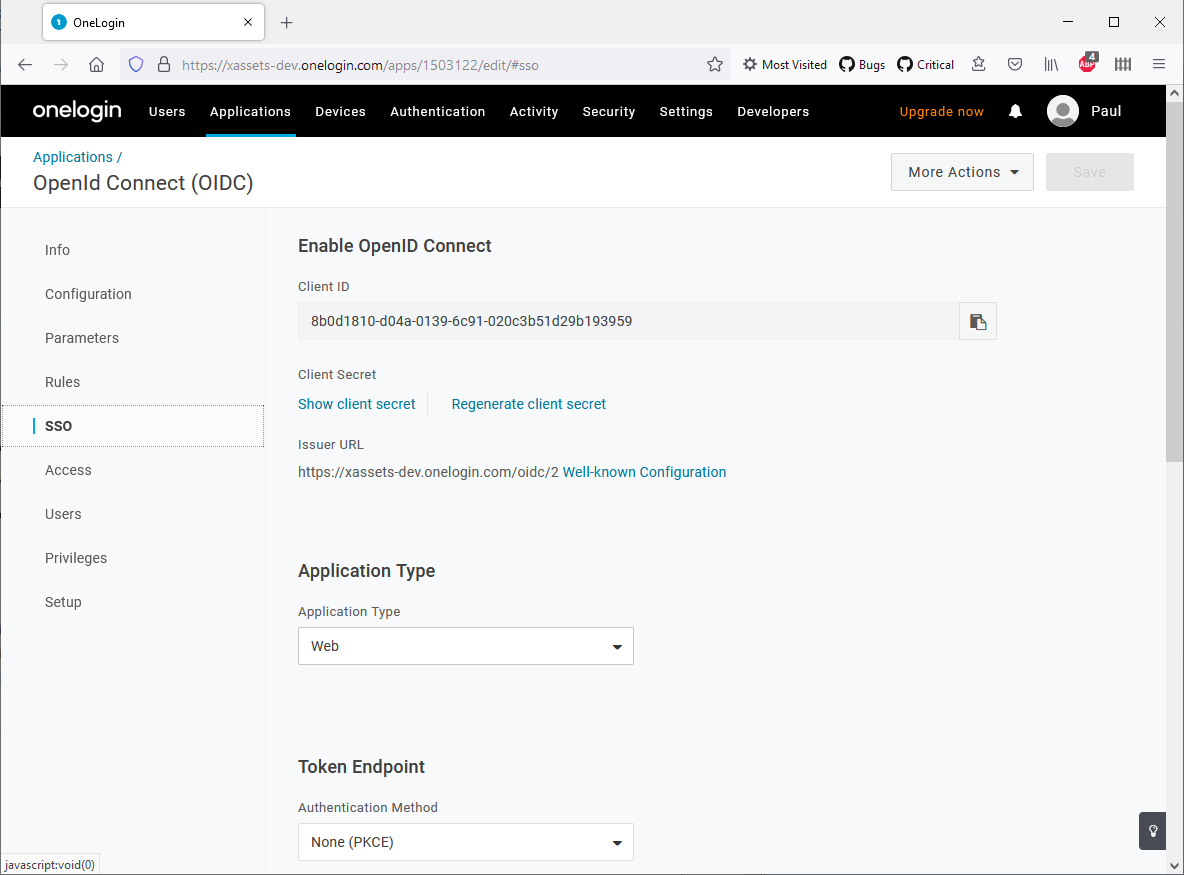The height and width of the screenshot is (875, 1184).
Task: Bookmark this page with the star
Action: click(x=715, y=63)
